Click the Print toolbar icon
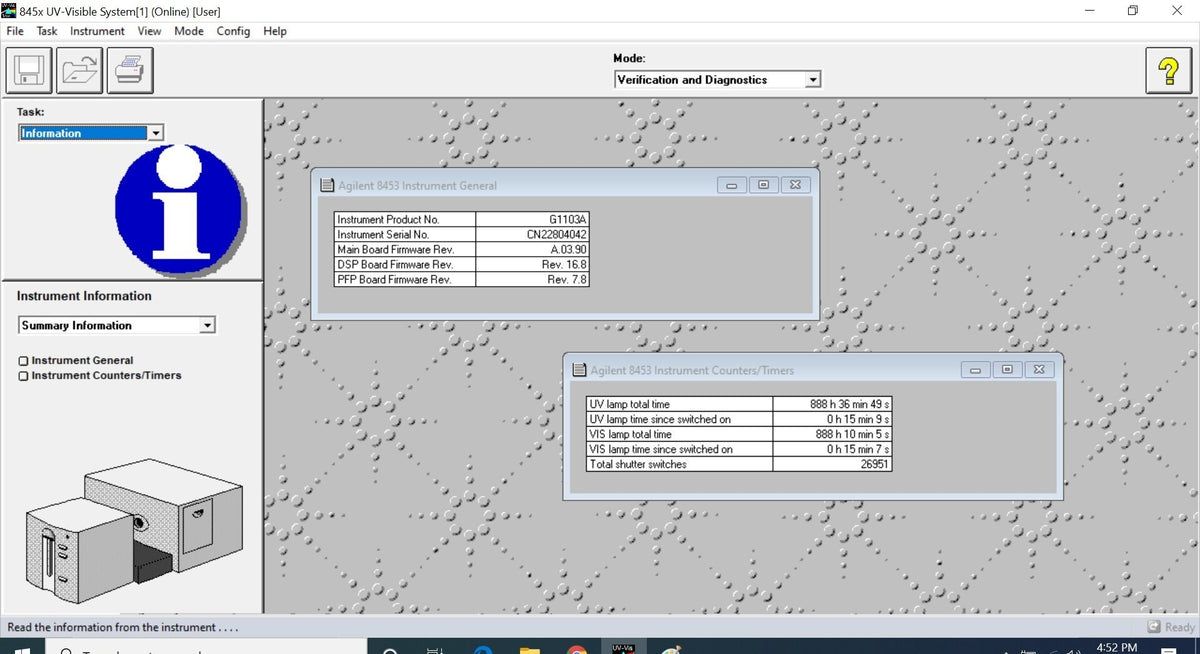This screenshot has width=1200, height=654. 128,71
